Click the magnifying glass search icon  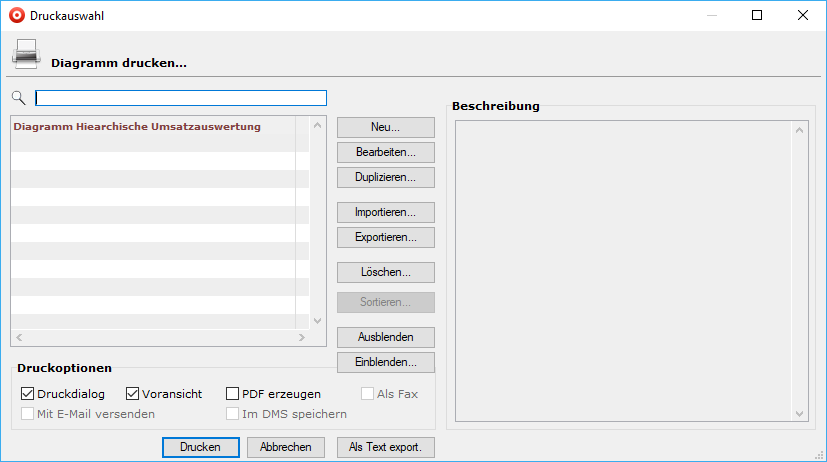(x=18, y=98)
